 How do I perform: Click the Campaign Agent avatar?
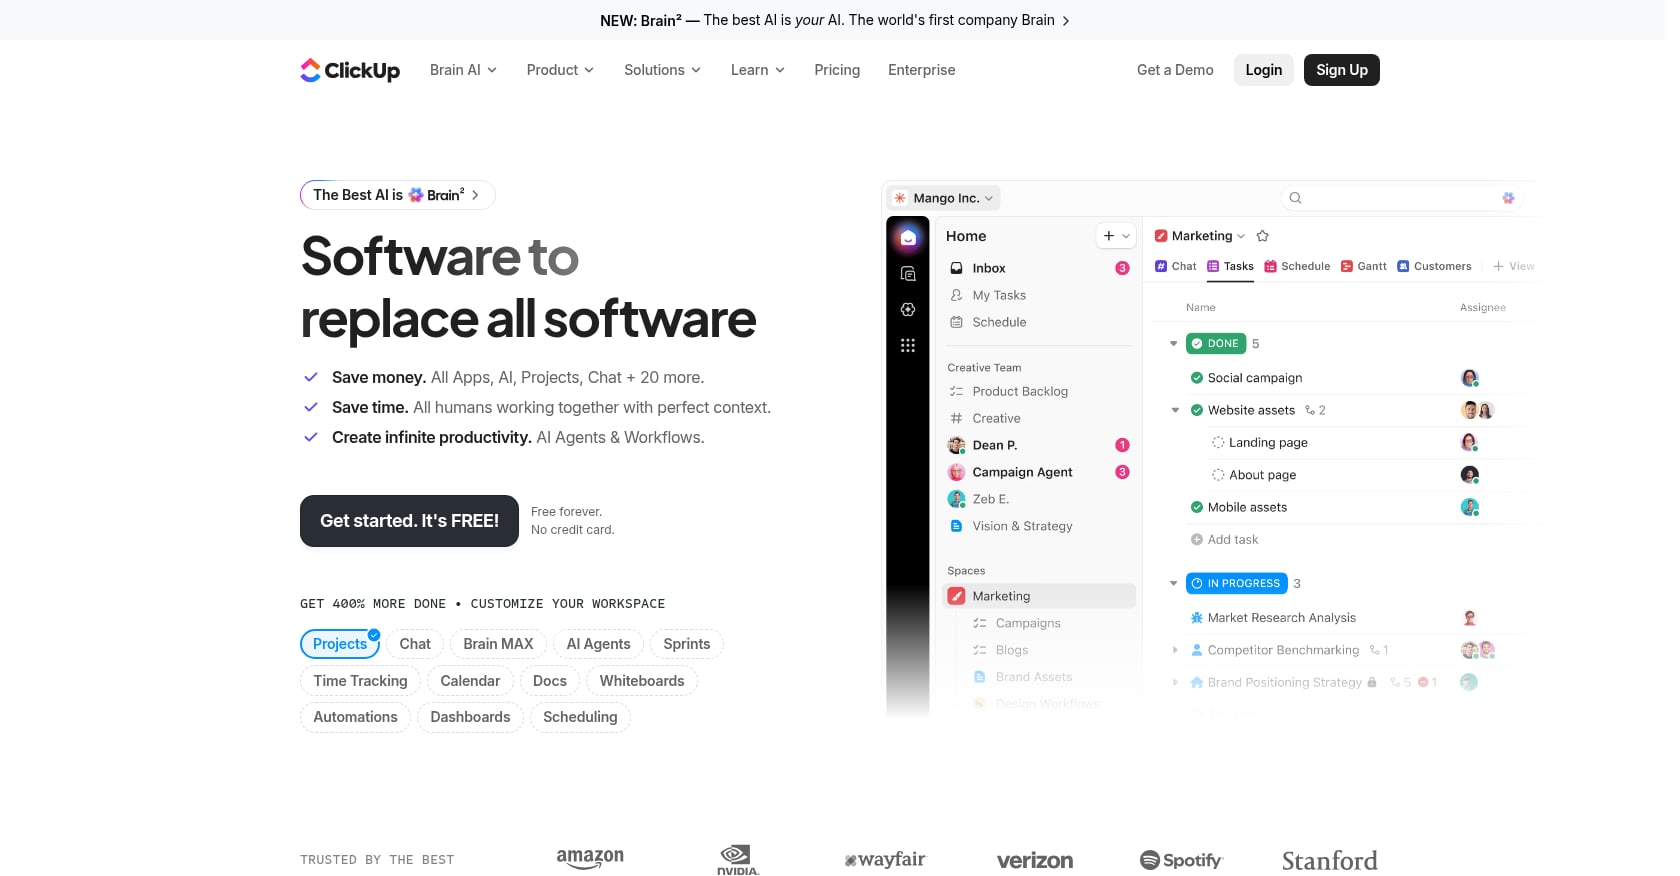click(x=956, y=472)
